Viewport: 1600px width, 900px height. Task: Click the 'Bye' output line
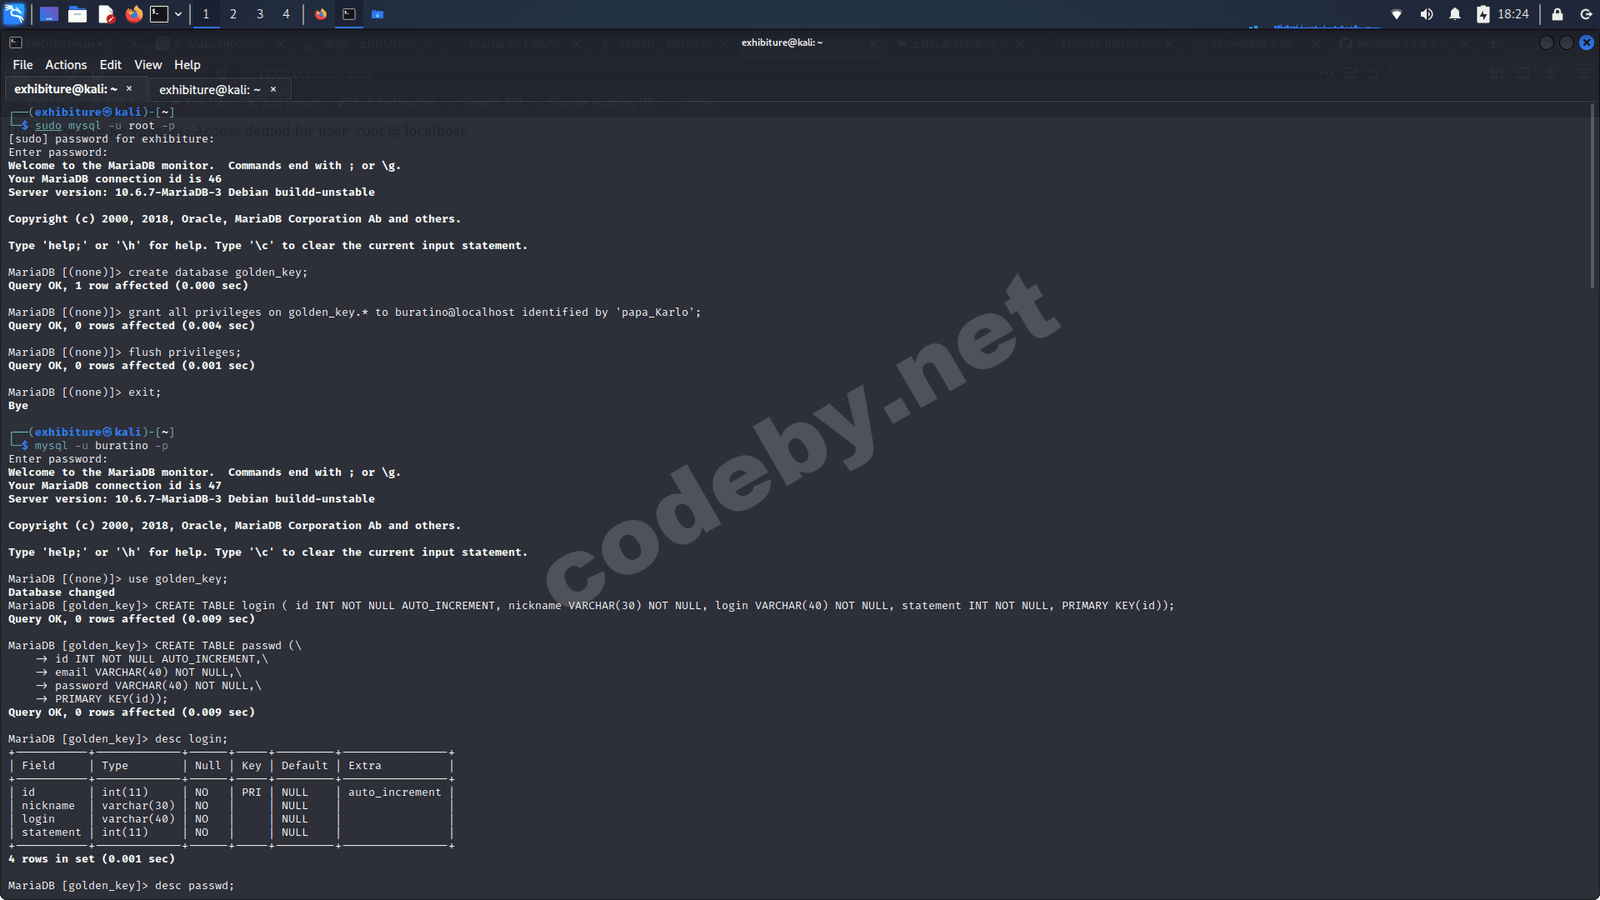pos(18,406)
